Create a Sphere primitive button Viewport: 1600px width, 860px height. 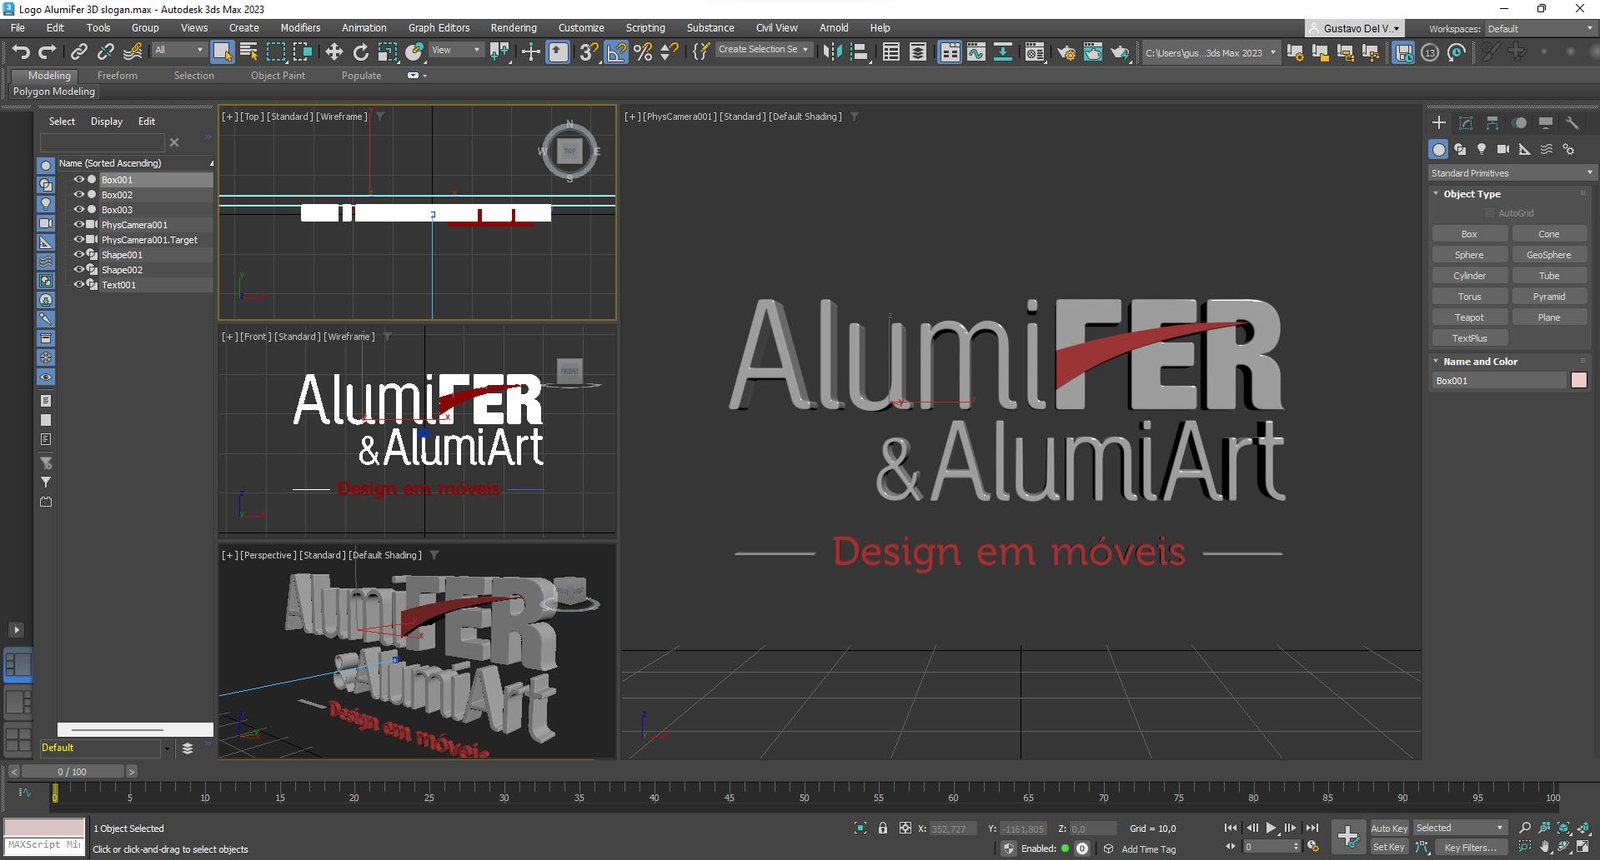tap(1469, 255)
